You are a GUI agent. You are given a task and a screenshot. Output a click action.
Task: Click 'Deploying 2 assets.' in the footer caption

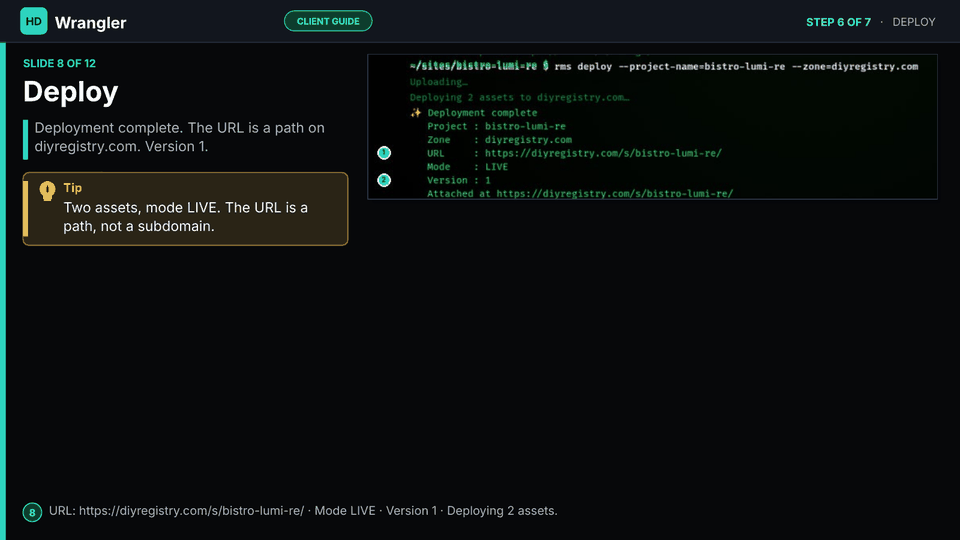coord(502,511)
